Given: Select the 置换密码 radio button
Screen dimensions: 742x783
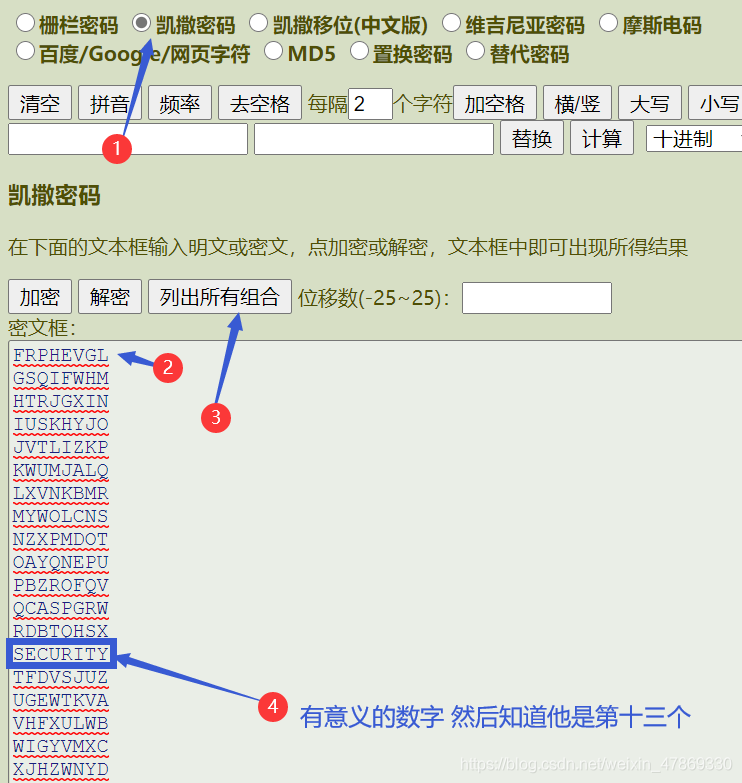Looking at the screenshot, I should click(x=359, y=51).
